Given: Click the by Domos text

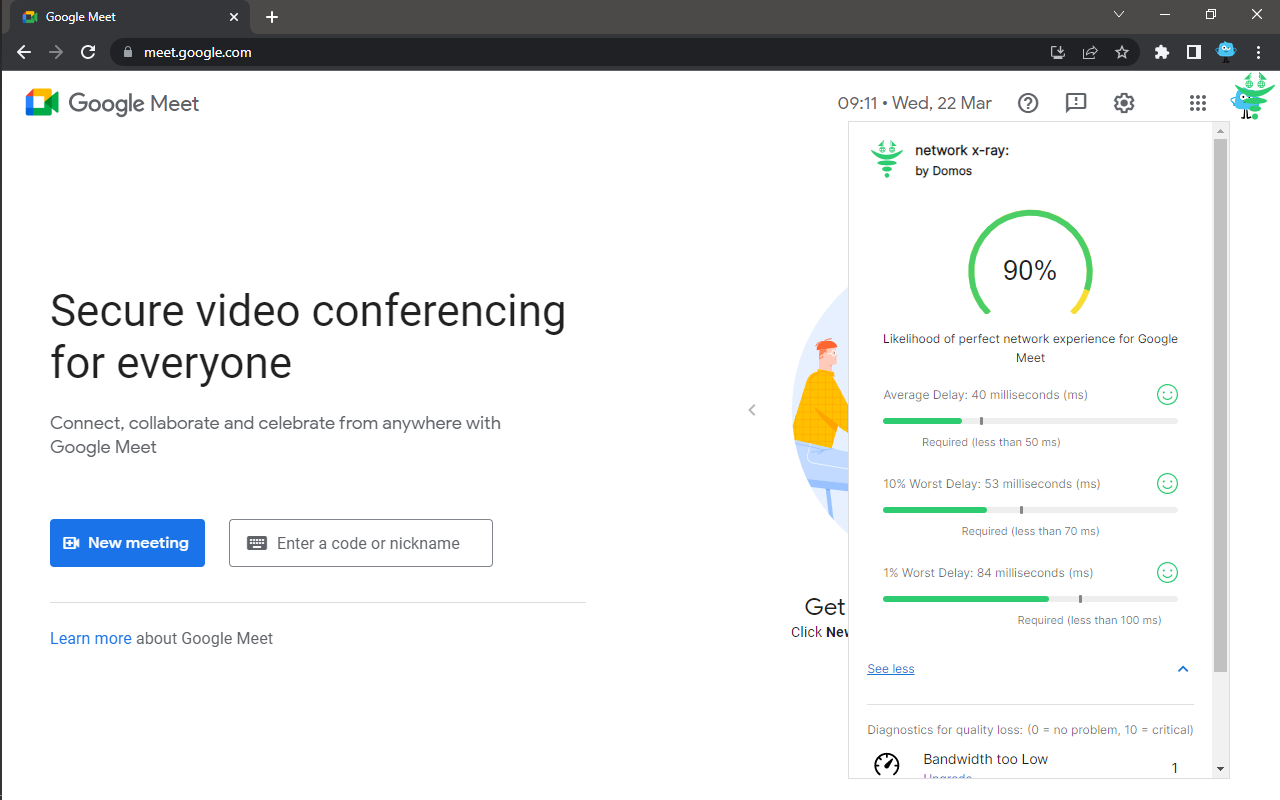Looking at the screenshot, I should 944,171.
